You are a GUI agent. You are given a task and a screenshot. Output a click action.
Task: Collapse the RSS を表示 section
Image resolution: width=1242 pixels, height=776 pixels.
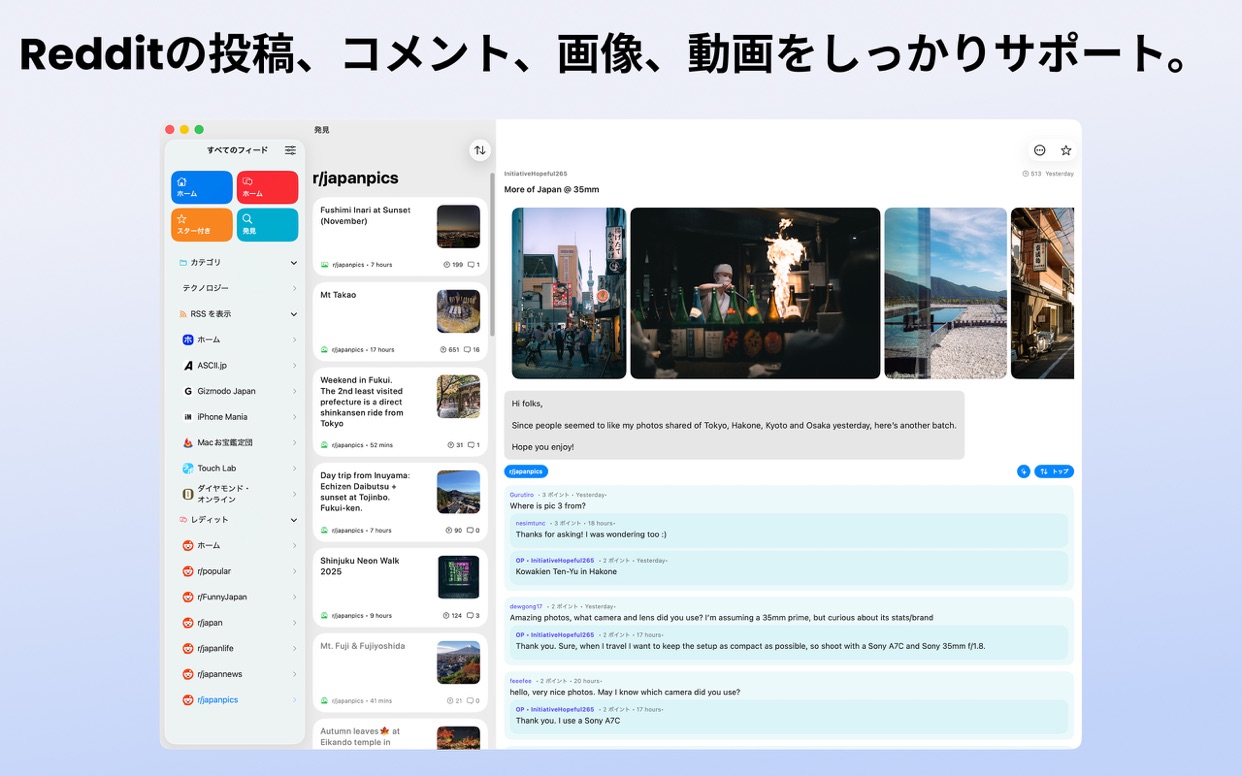pos(293,313)
